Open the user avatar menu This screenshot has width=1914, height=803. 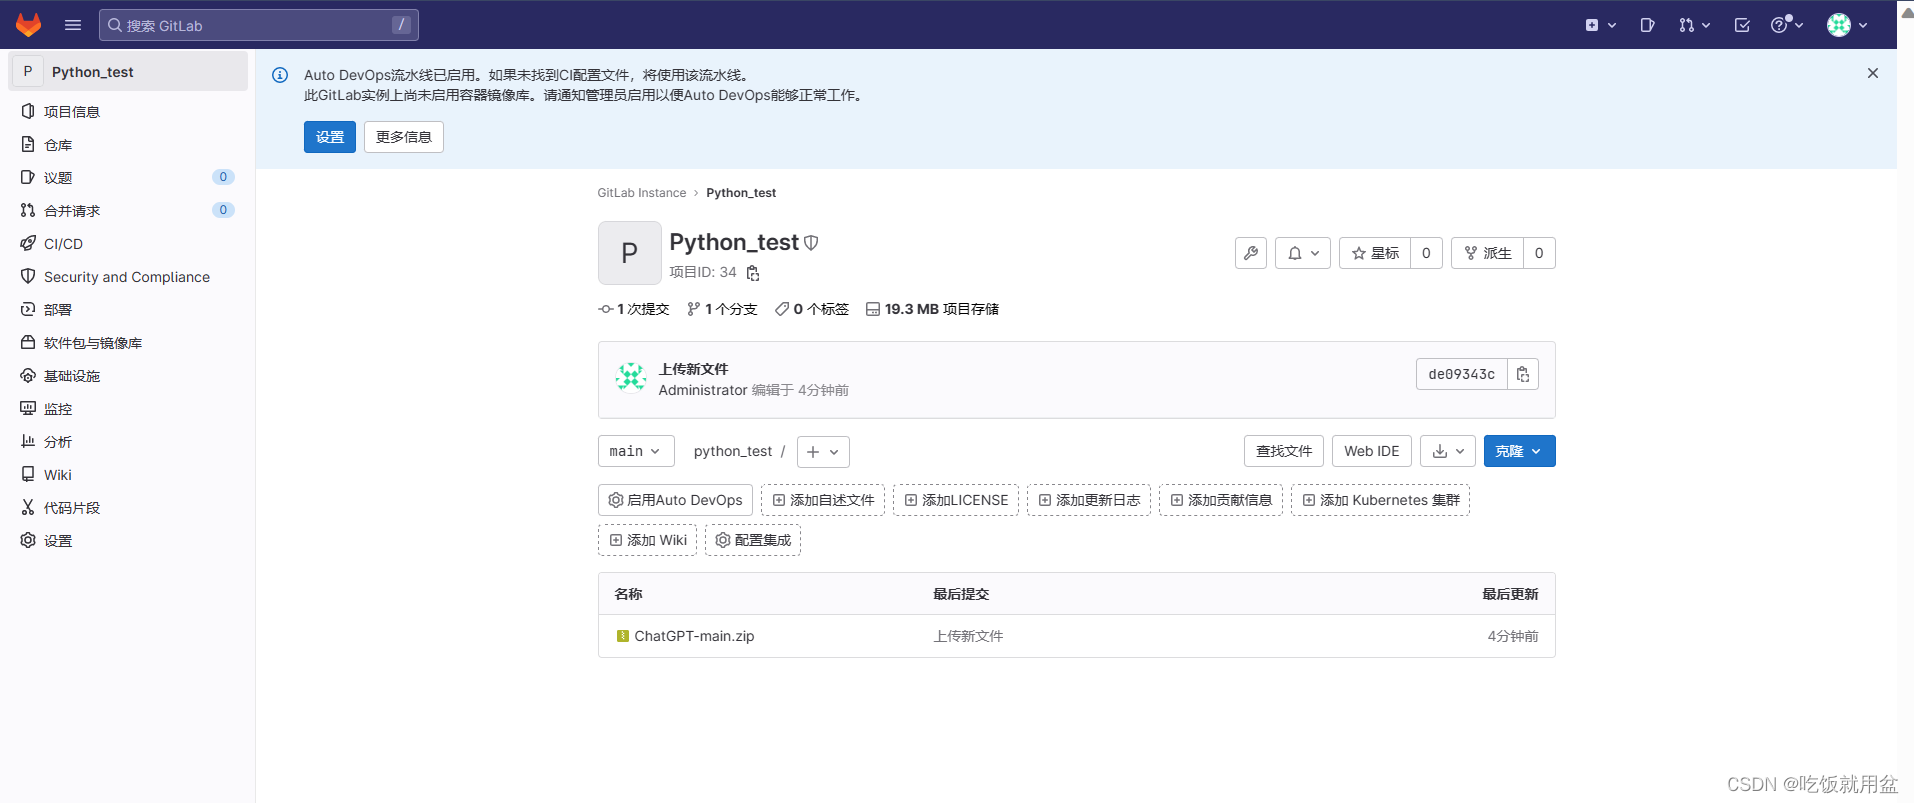[x=1848, y=25]
